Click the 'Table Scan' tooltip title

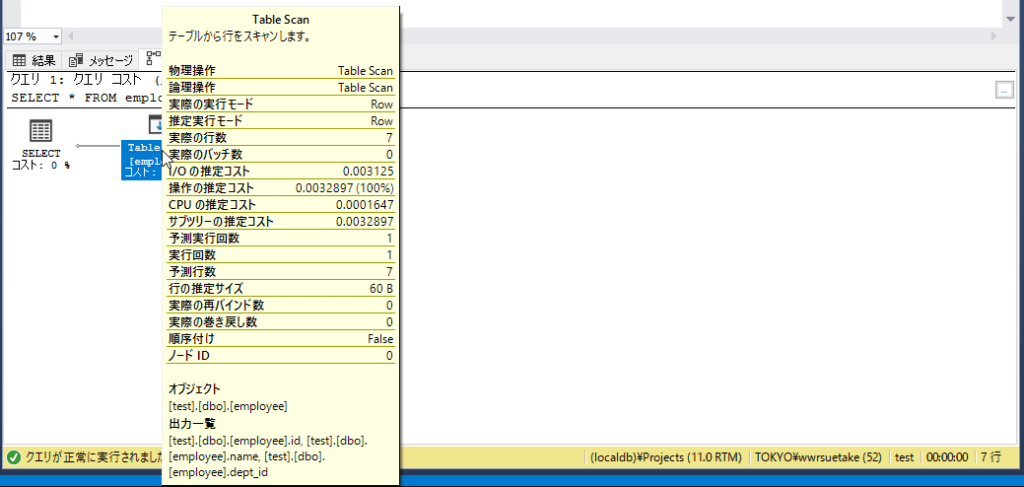[281, 20]
